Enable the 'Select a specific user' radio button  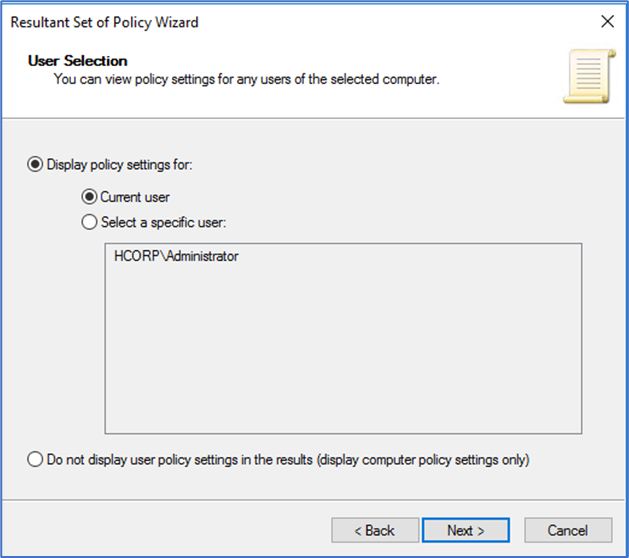click(89, 222)
